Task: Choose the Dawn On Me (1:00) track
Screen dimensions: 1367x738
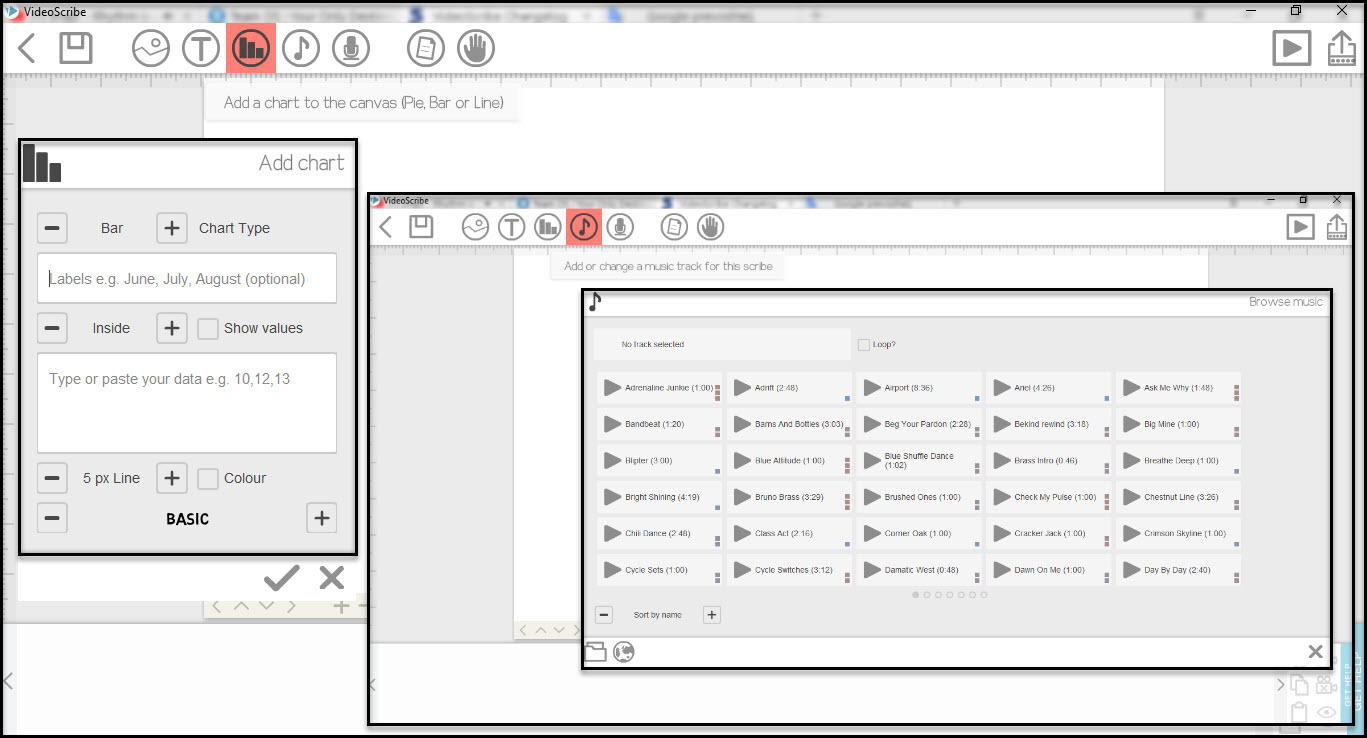Action: pyautogui.click(x=1048, y=570)
